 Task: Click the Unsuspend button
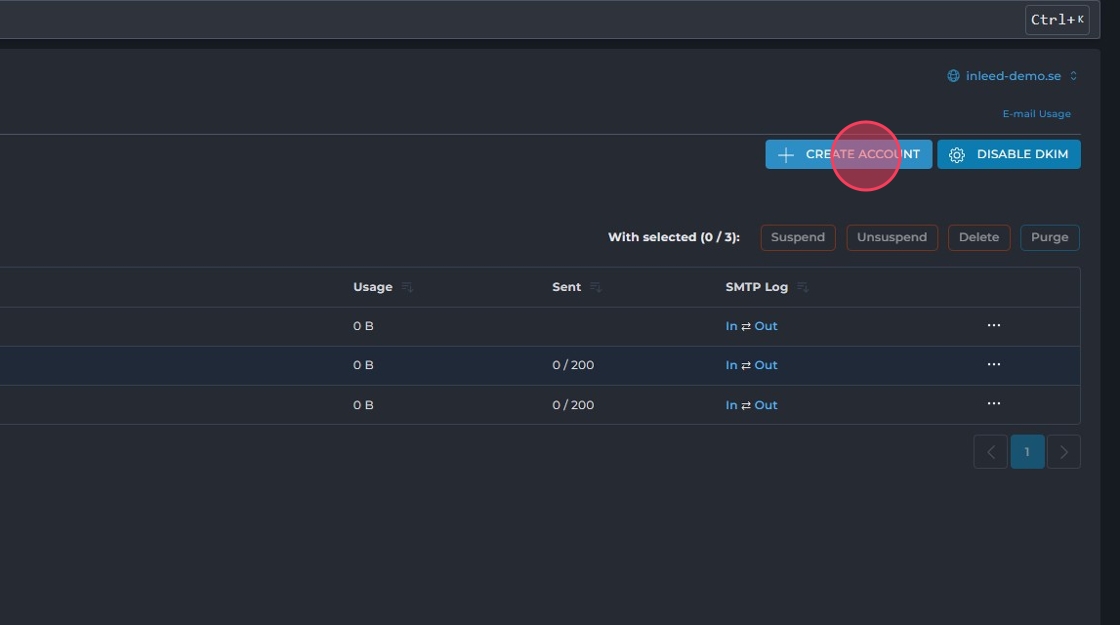pos(891,238)
